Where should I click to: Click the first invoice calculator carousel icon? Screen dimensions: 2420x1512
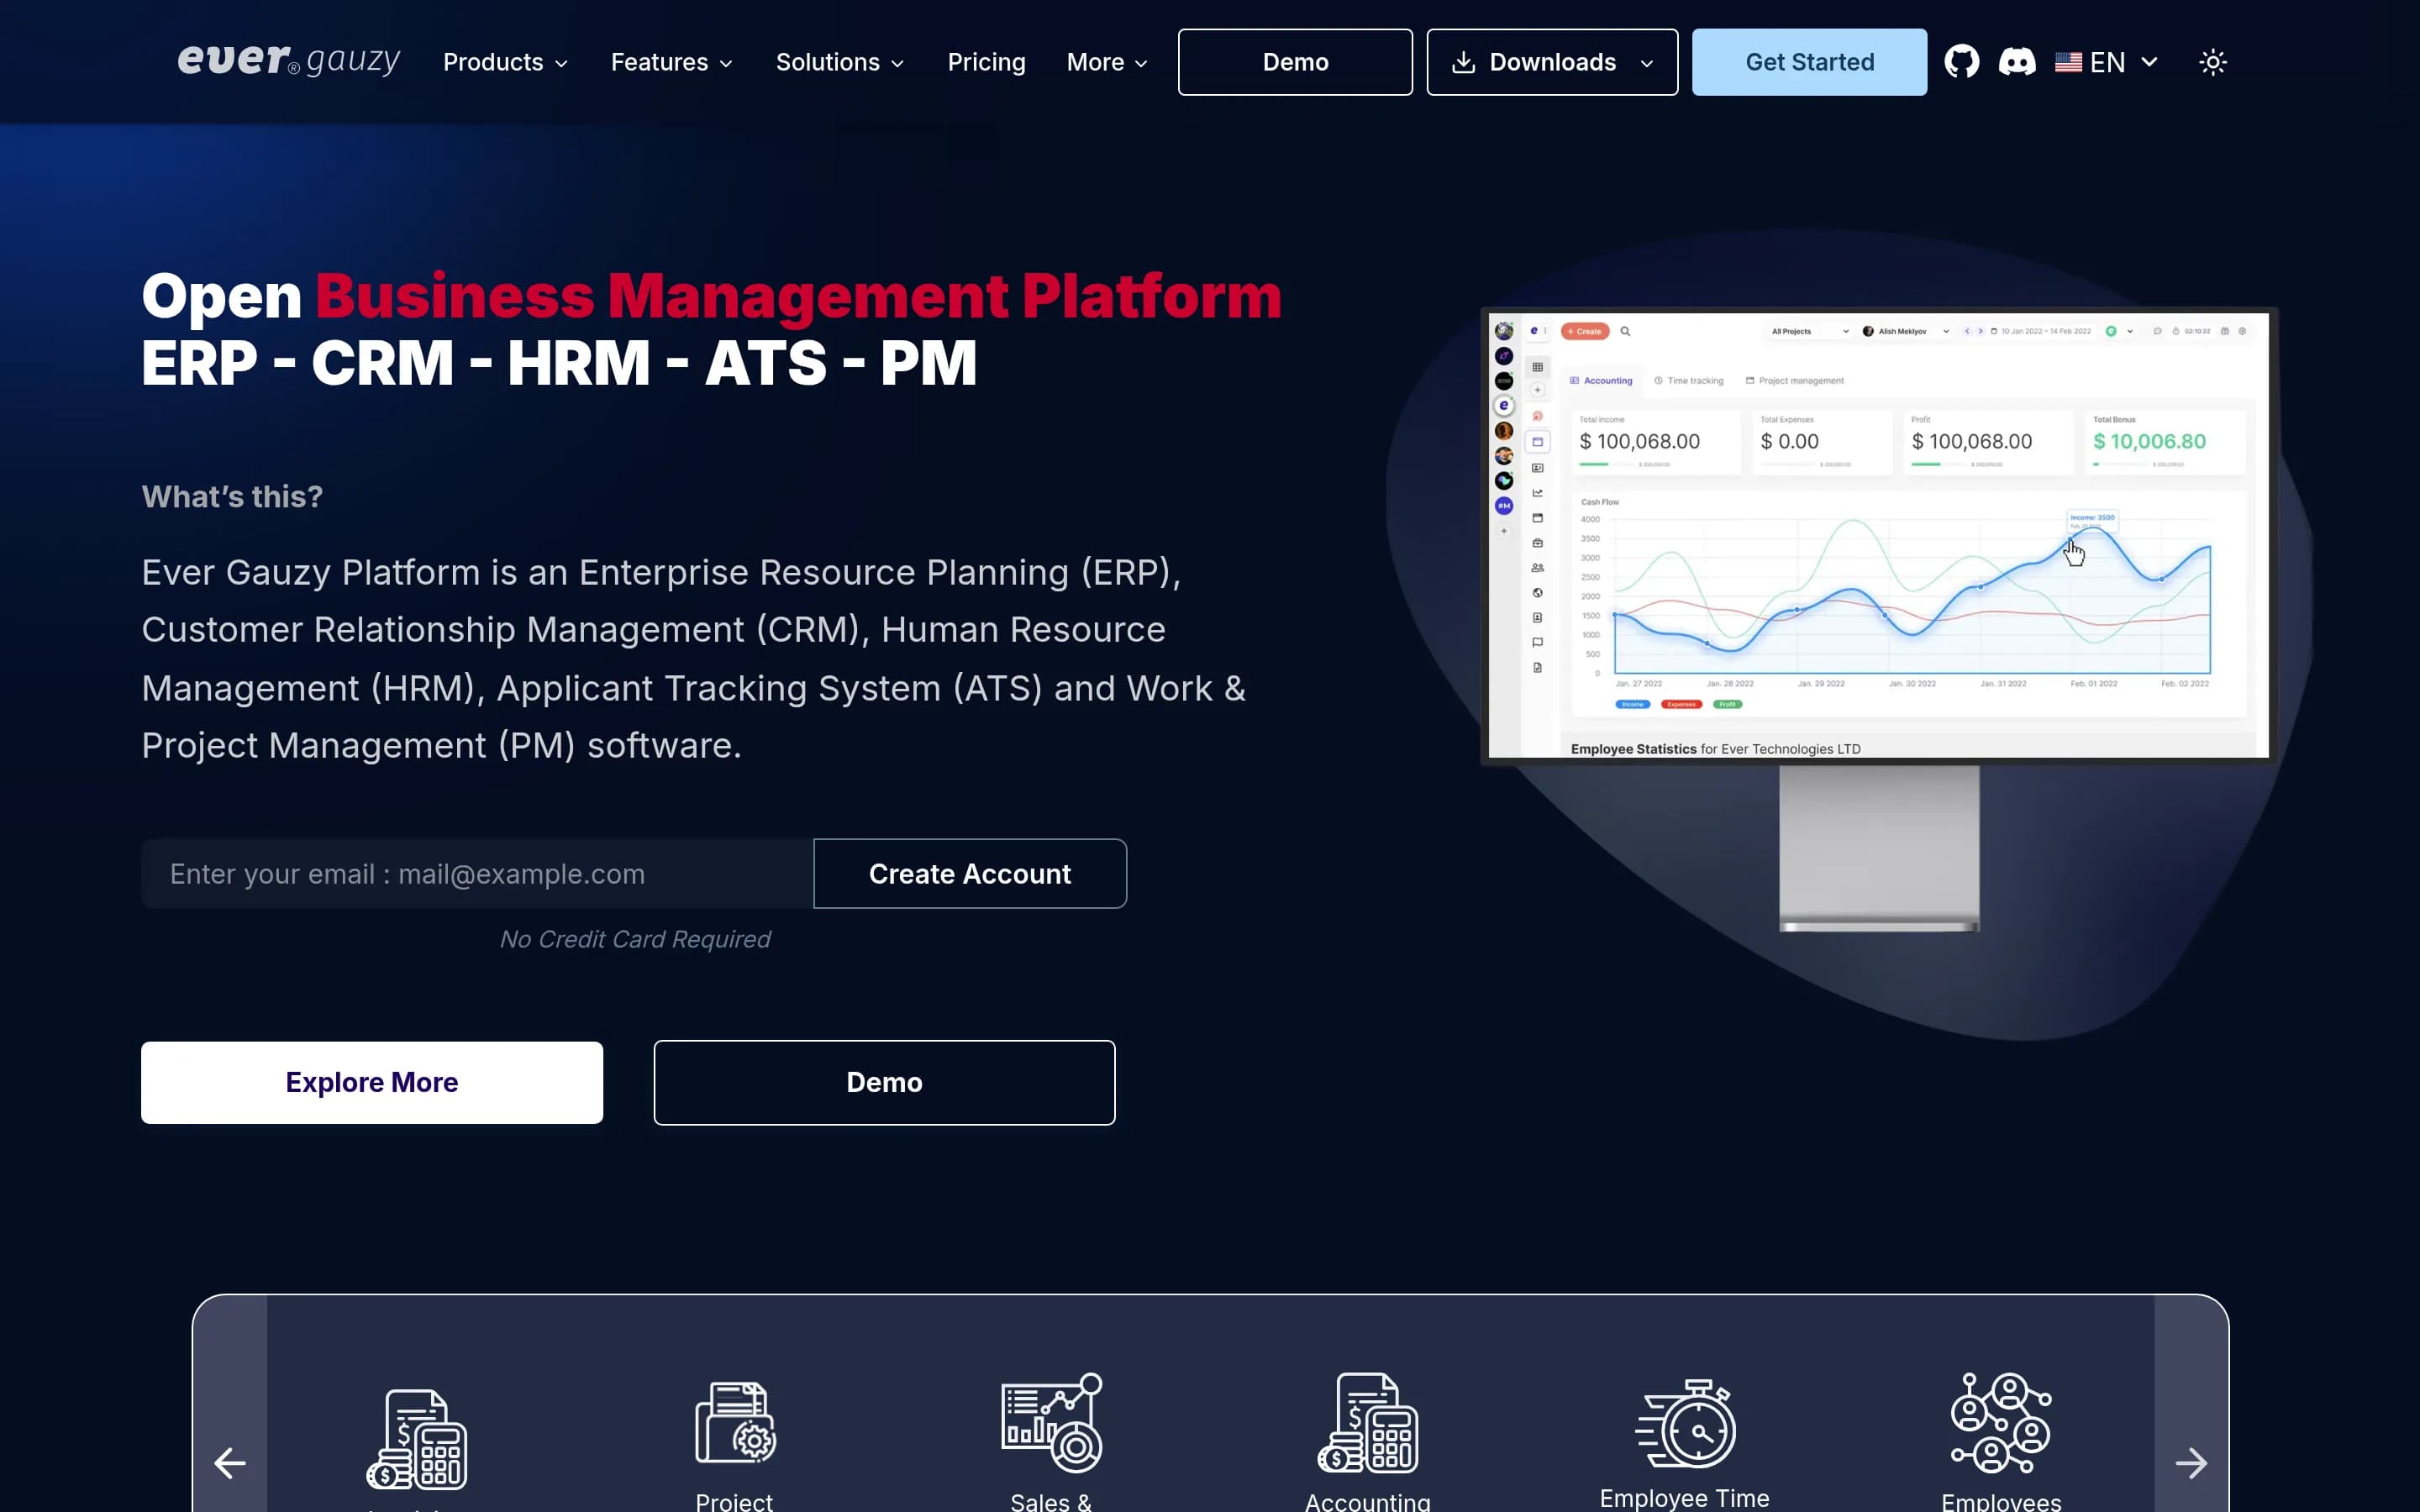(x=417, y=1439)
